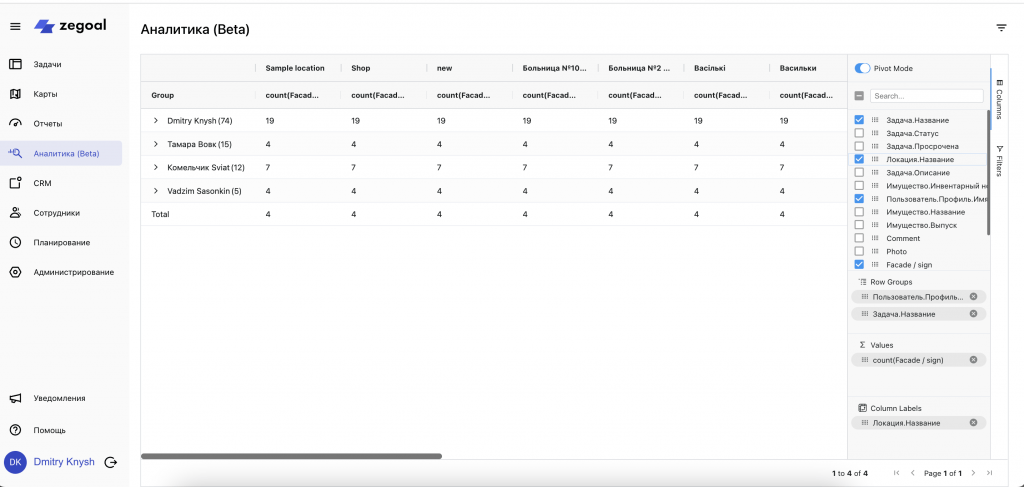Open the Помощь help link
The height and width of the screenshot is (487, 1024).
tap(49, 430)
